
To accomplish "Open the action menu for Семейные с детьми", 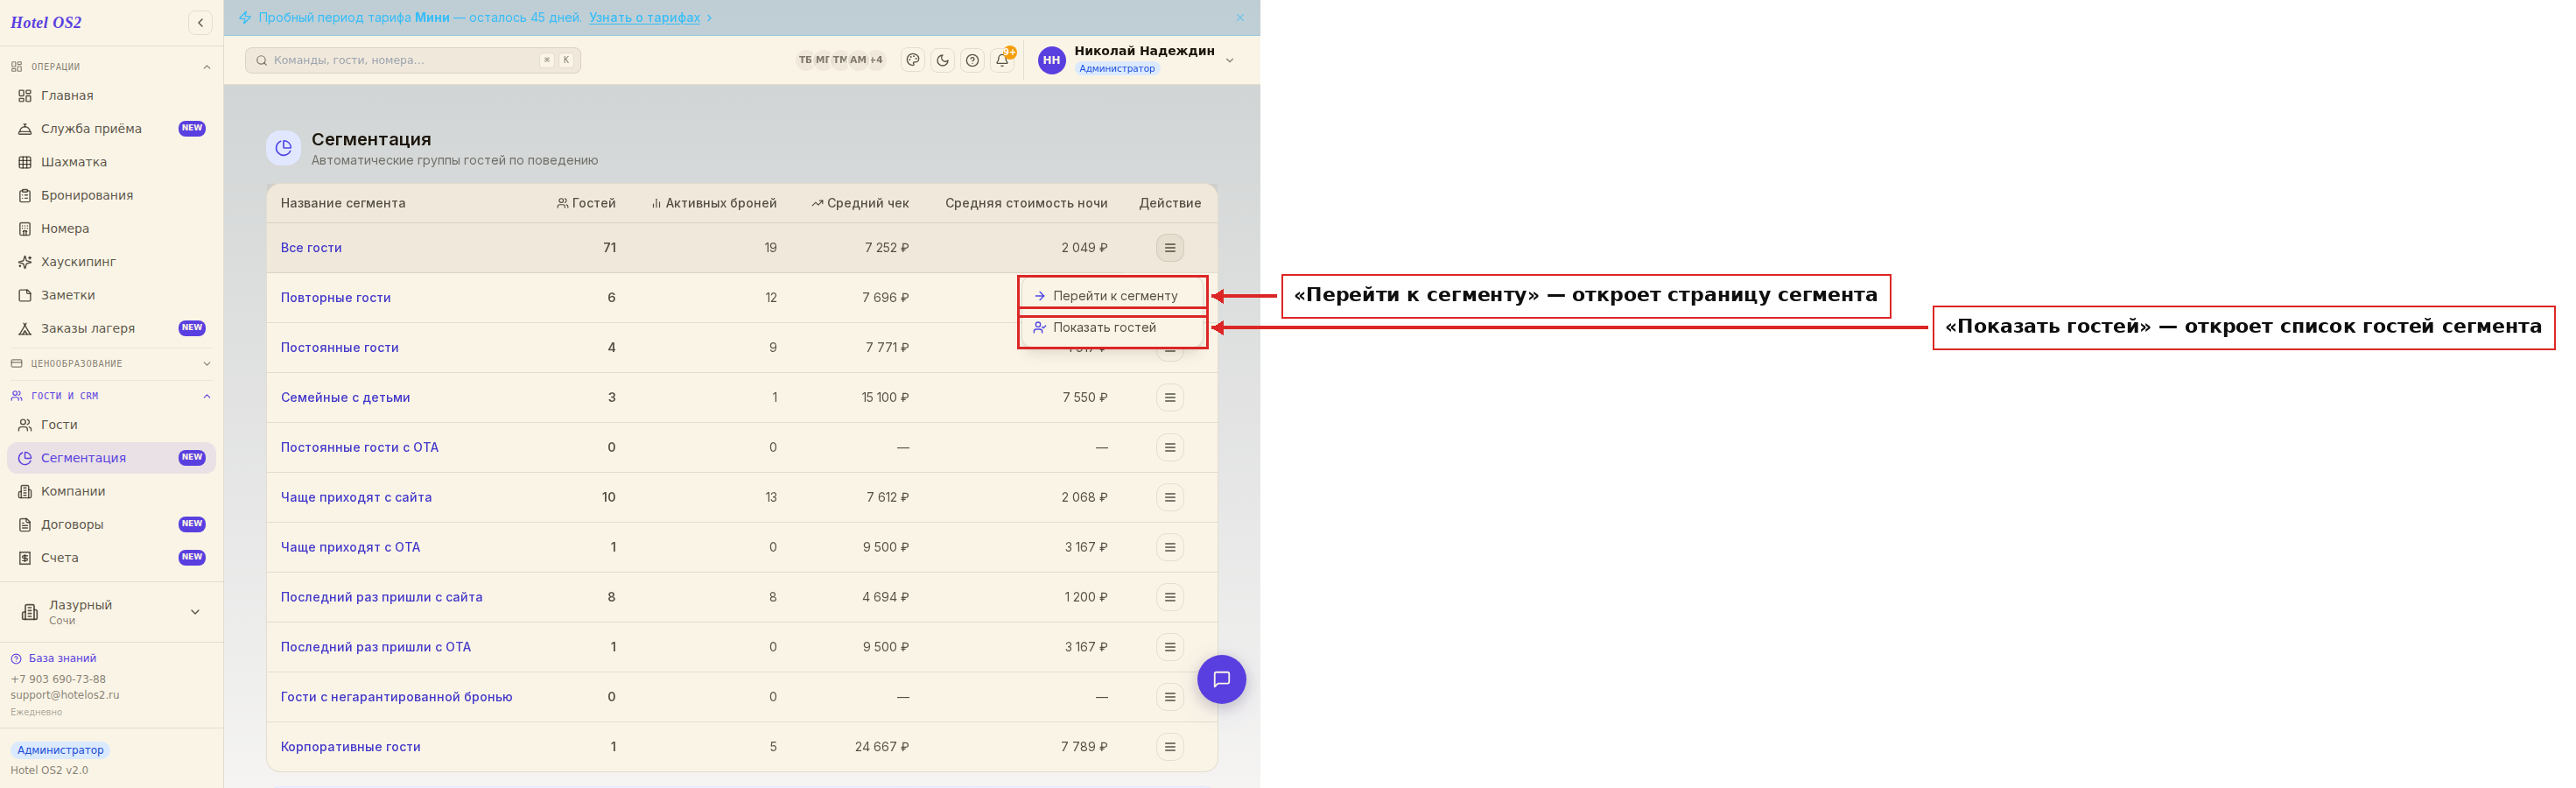I will [1169, 397].
